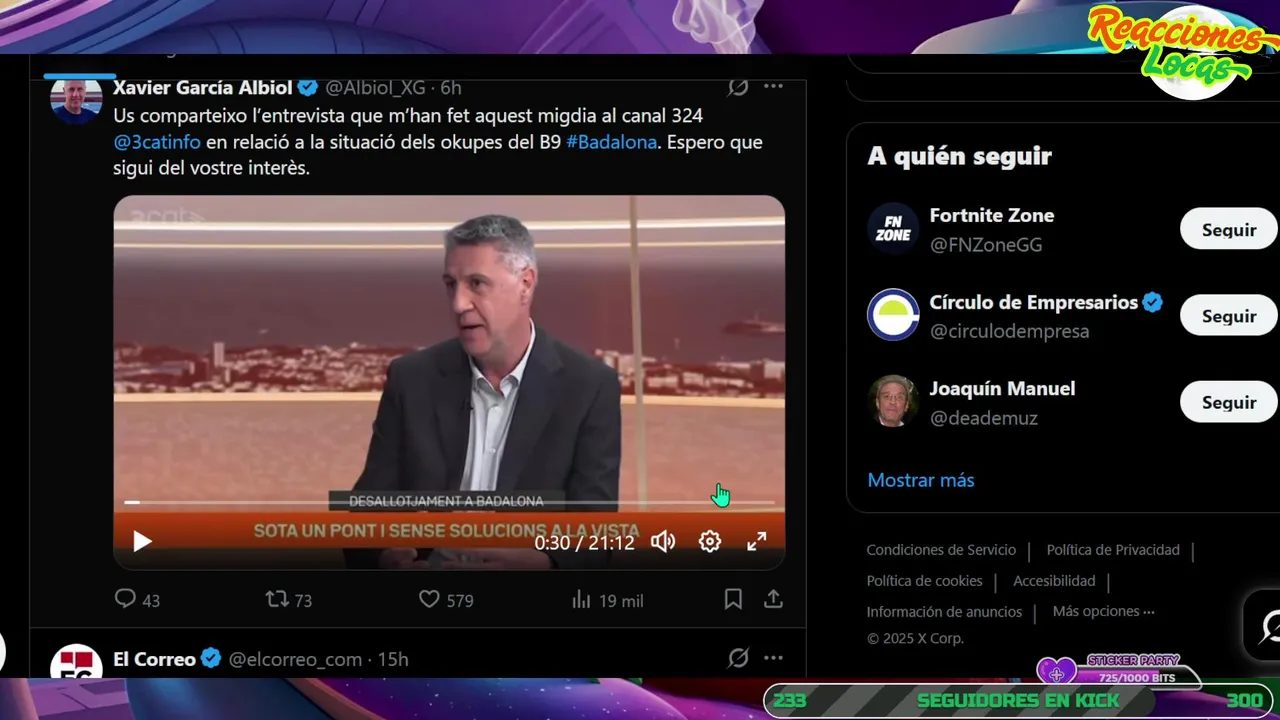Open Política de cookies link
This screenshot has height=720, width=1280.
(924, 581)
